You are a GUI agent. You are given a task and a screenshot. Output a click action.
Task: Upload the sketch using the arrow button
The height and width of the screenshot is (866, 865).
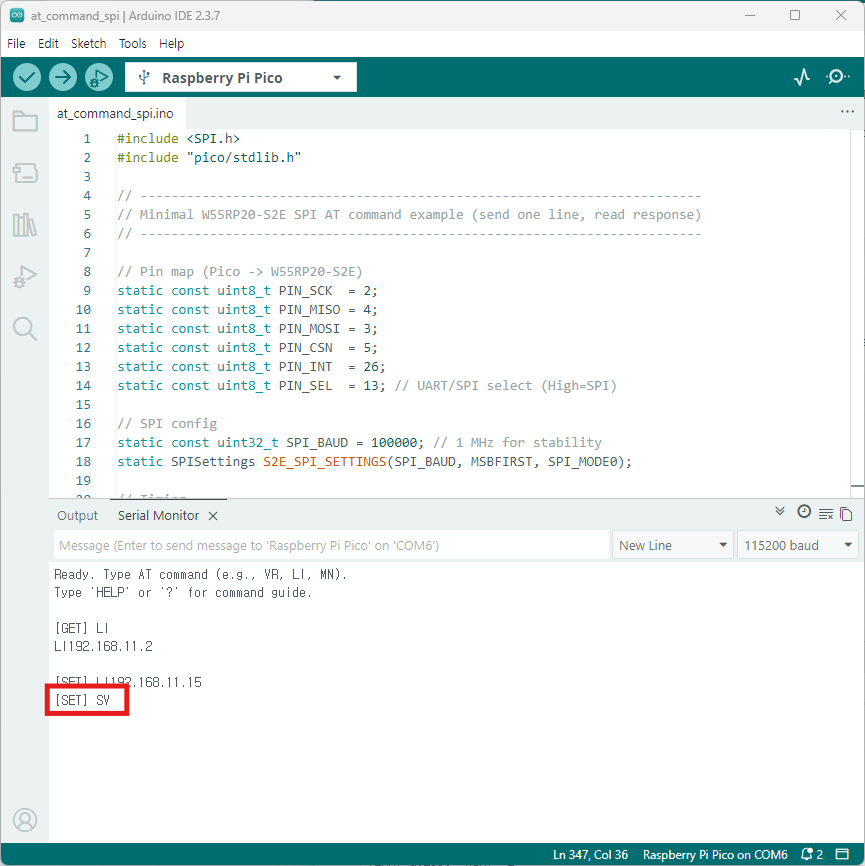63,77
